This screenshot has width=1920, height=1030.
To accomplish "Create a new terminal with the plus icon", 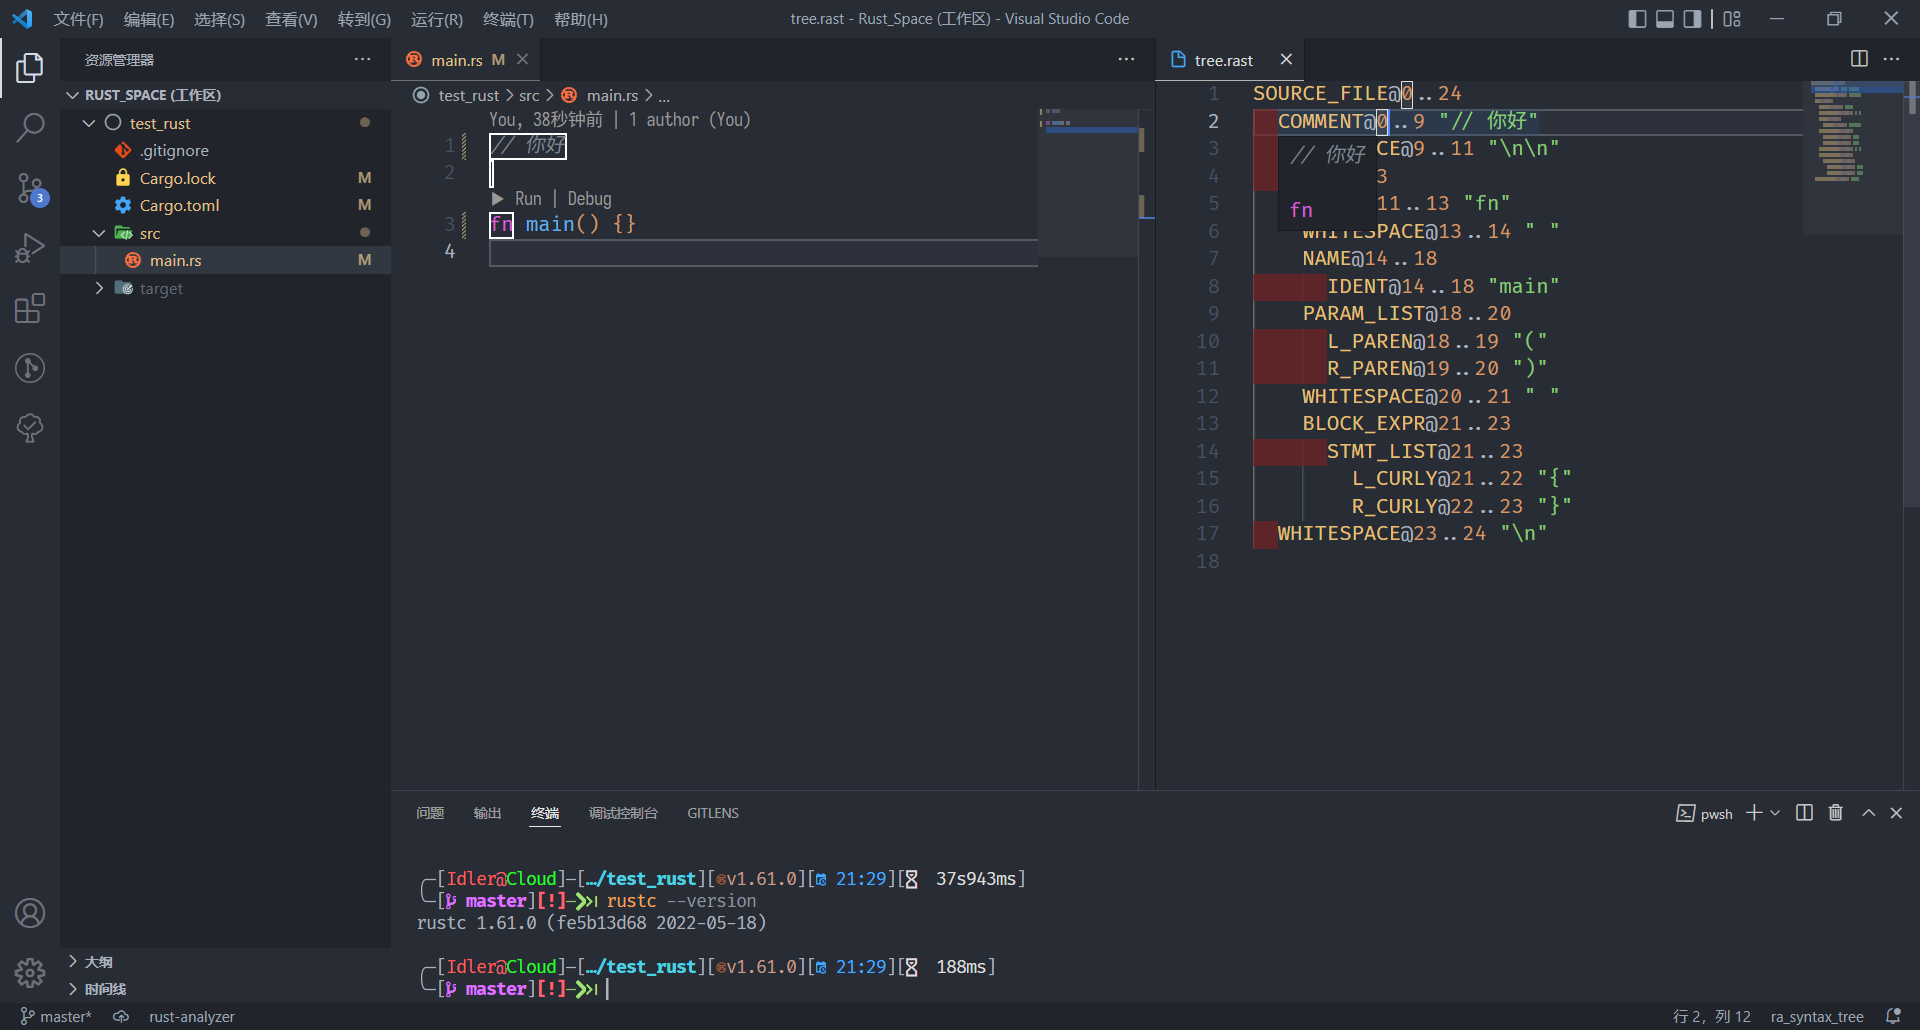I will point(1752,813).
